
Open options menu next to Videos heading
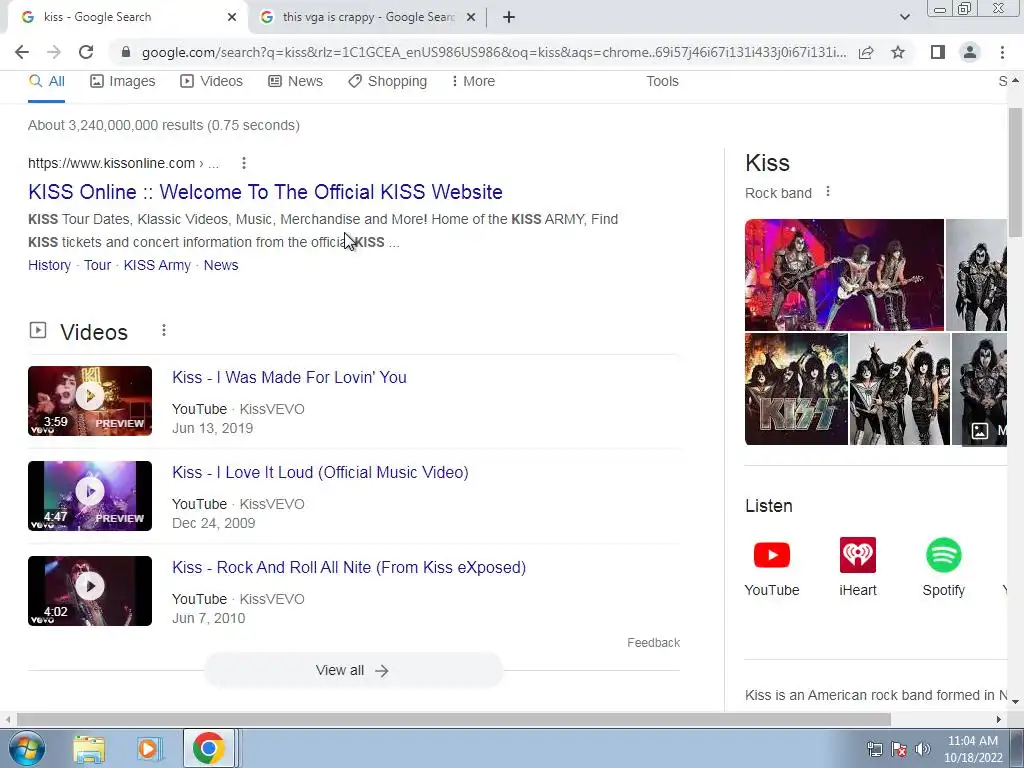coord(164,331)
